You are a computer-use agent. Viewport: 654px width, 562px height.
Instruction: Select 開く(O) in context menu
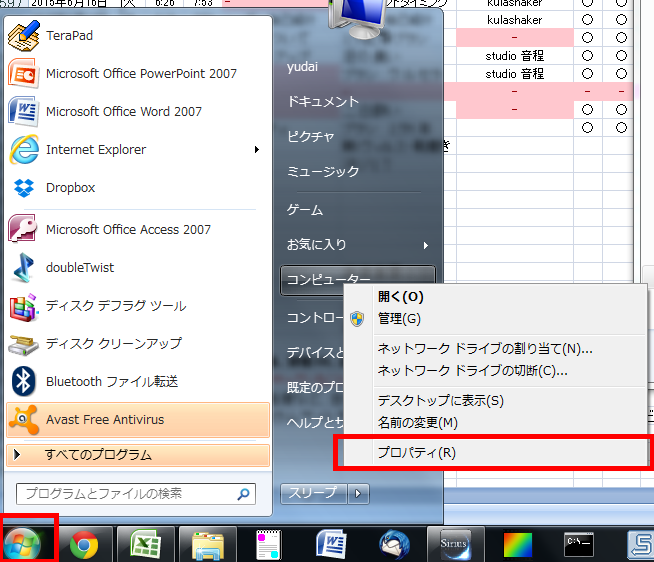coord(401,297)
